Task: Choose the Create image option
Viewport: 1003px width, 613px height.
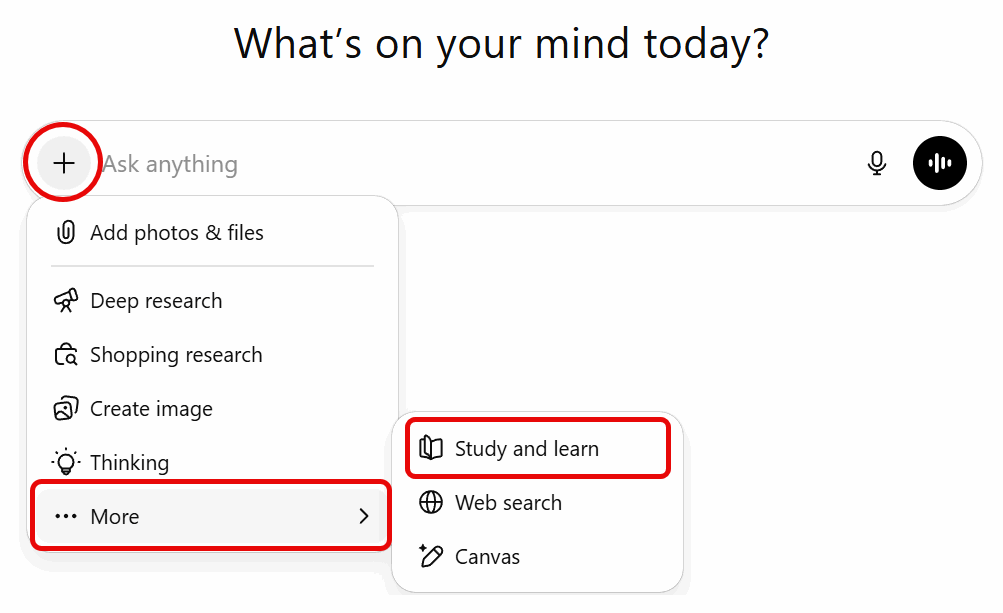Action: (x=151, y=409)
